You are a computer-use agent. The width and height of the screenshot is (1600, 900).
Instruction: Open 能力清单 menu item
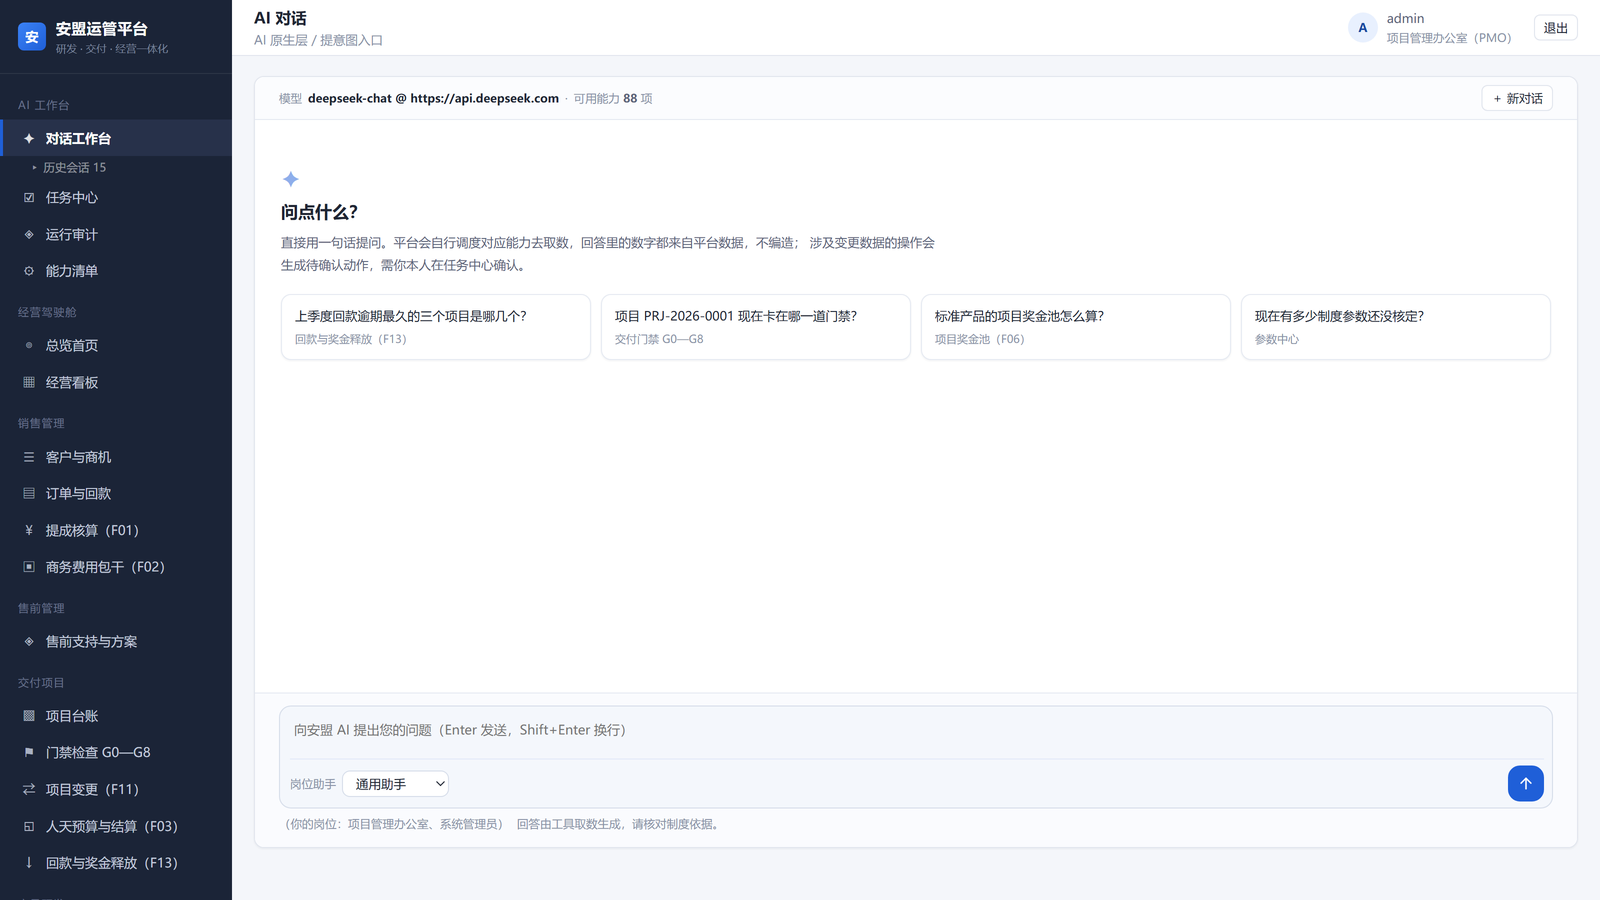tap(116, 271)
